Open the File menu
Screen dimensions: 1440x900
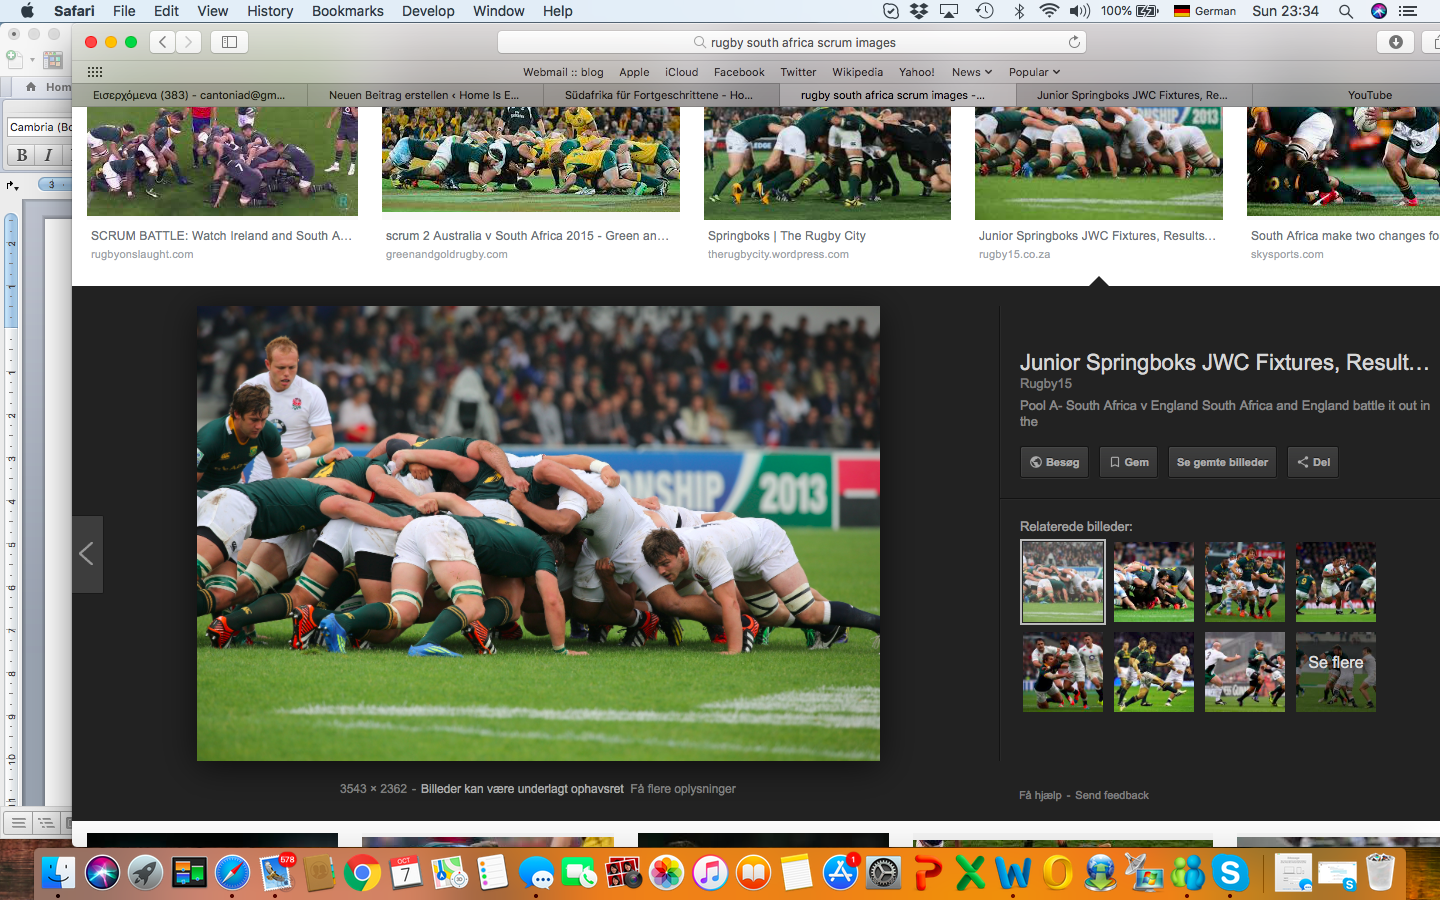tap(124, 11)
